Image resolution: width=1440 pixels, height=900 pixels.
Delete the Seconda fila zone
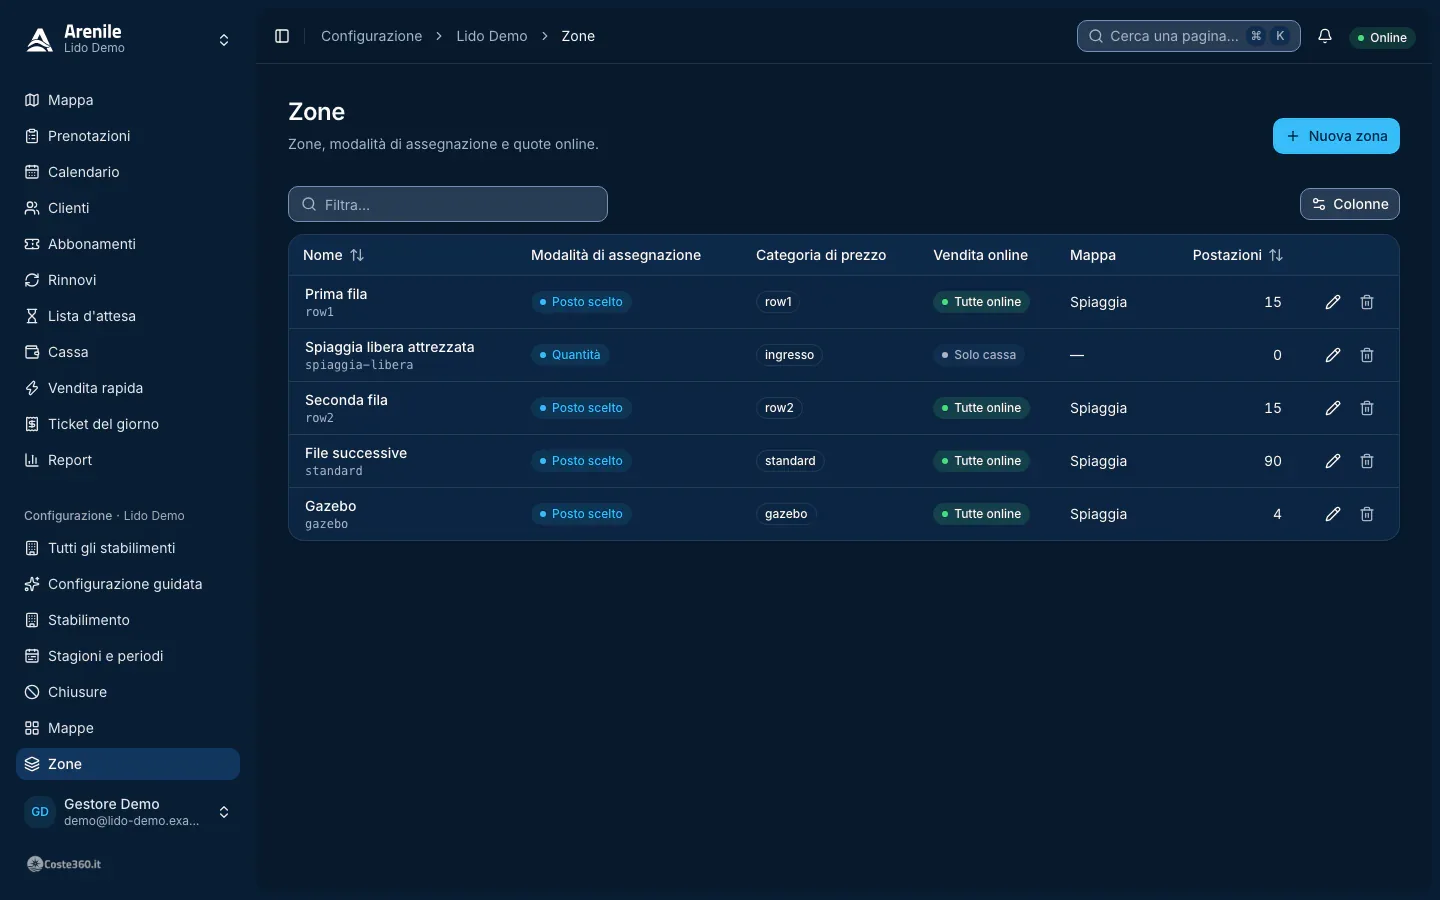(1367, 408)
